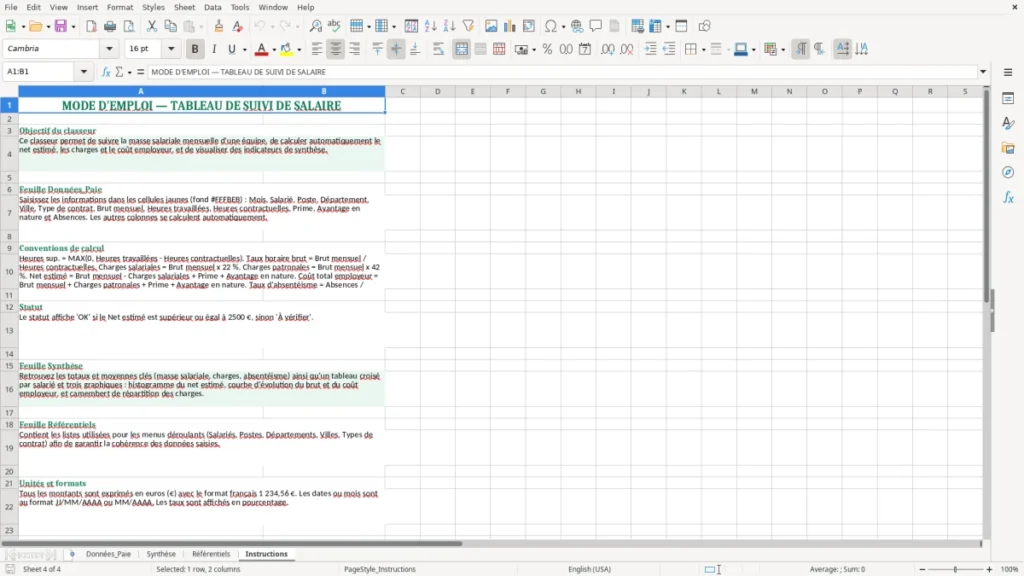
Task: Run the spelling check
Action: 334,26
